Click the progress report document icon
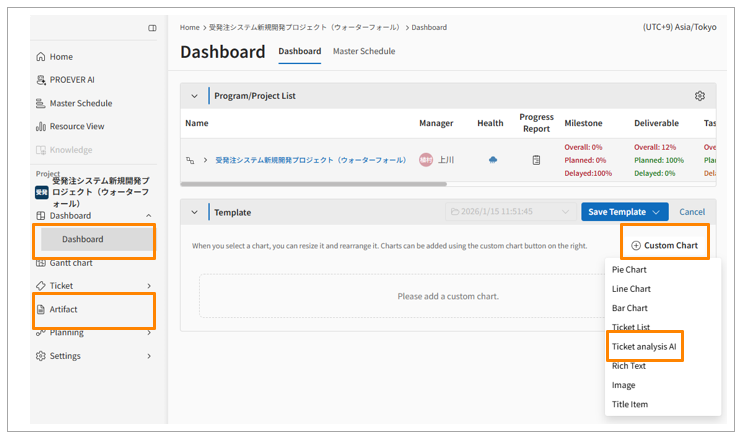This screenshot has width=741, height=439. 536,160
